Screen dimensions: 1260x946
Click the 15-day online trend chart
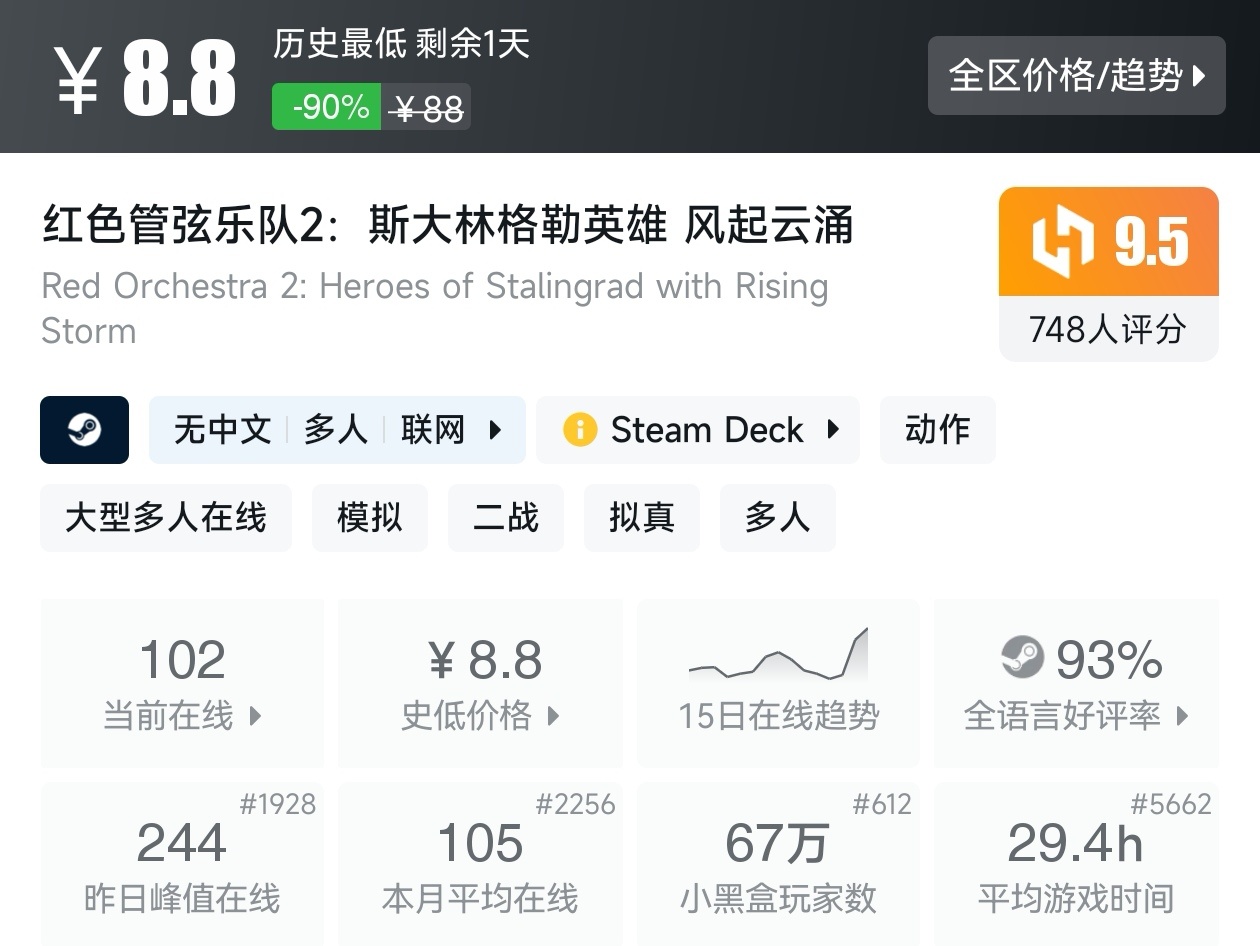778,656
